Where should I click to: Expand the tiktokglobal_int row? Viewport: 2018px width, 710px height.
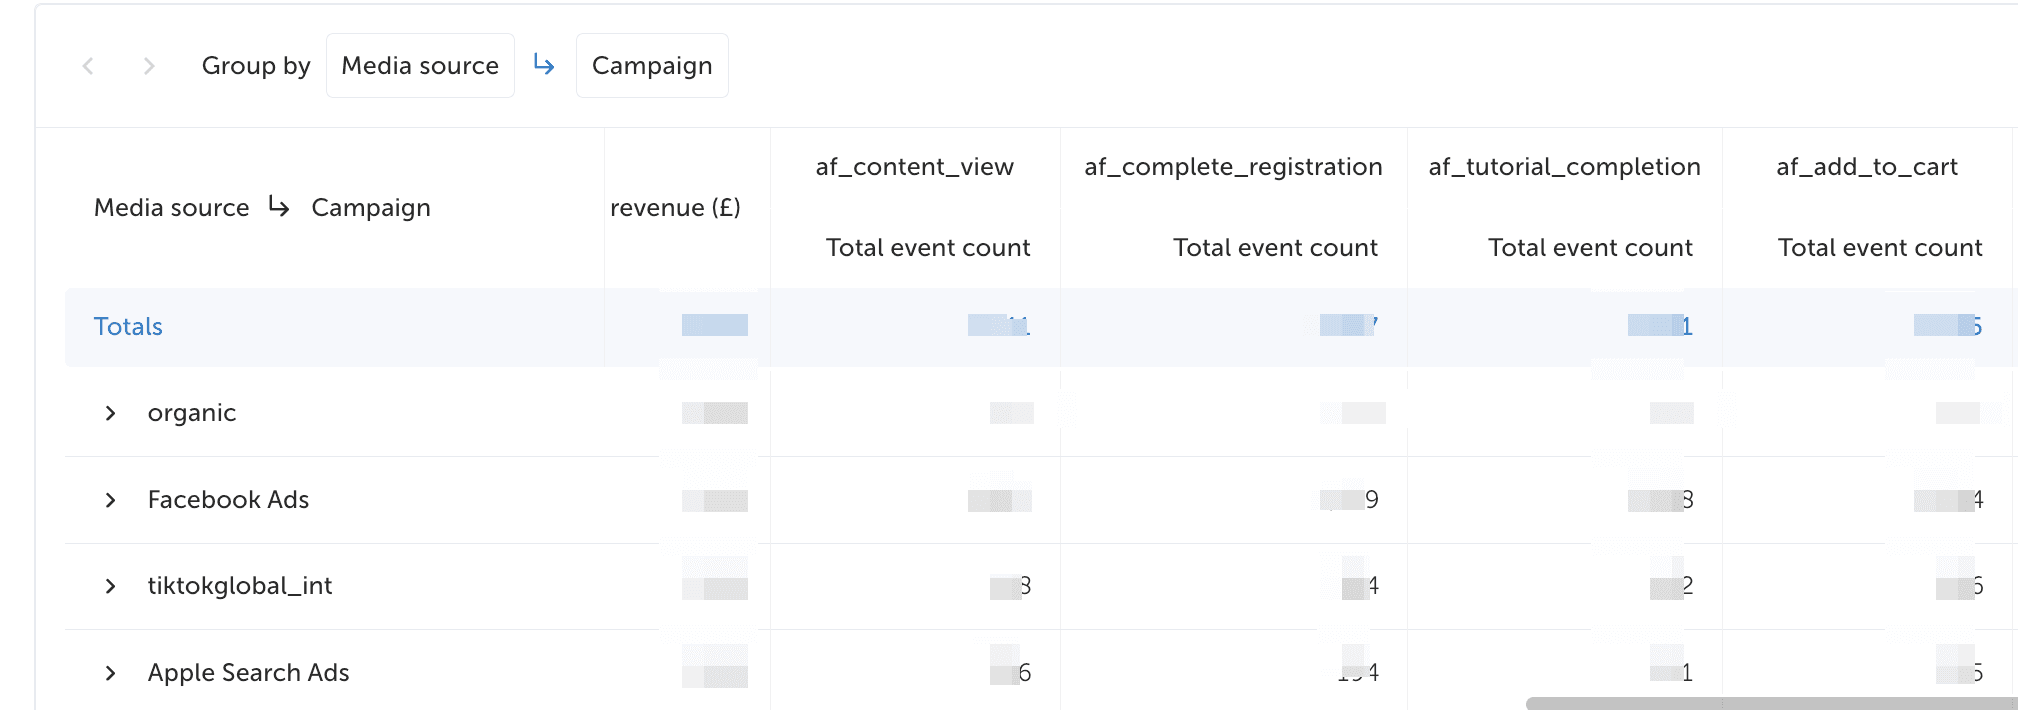pyautogui.click(x=110, y=586)
